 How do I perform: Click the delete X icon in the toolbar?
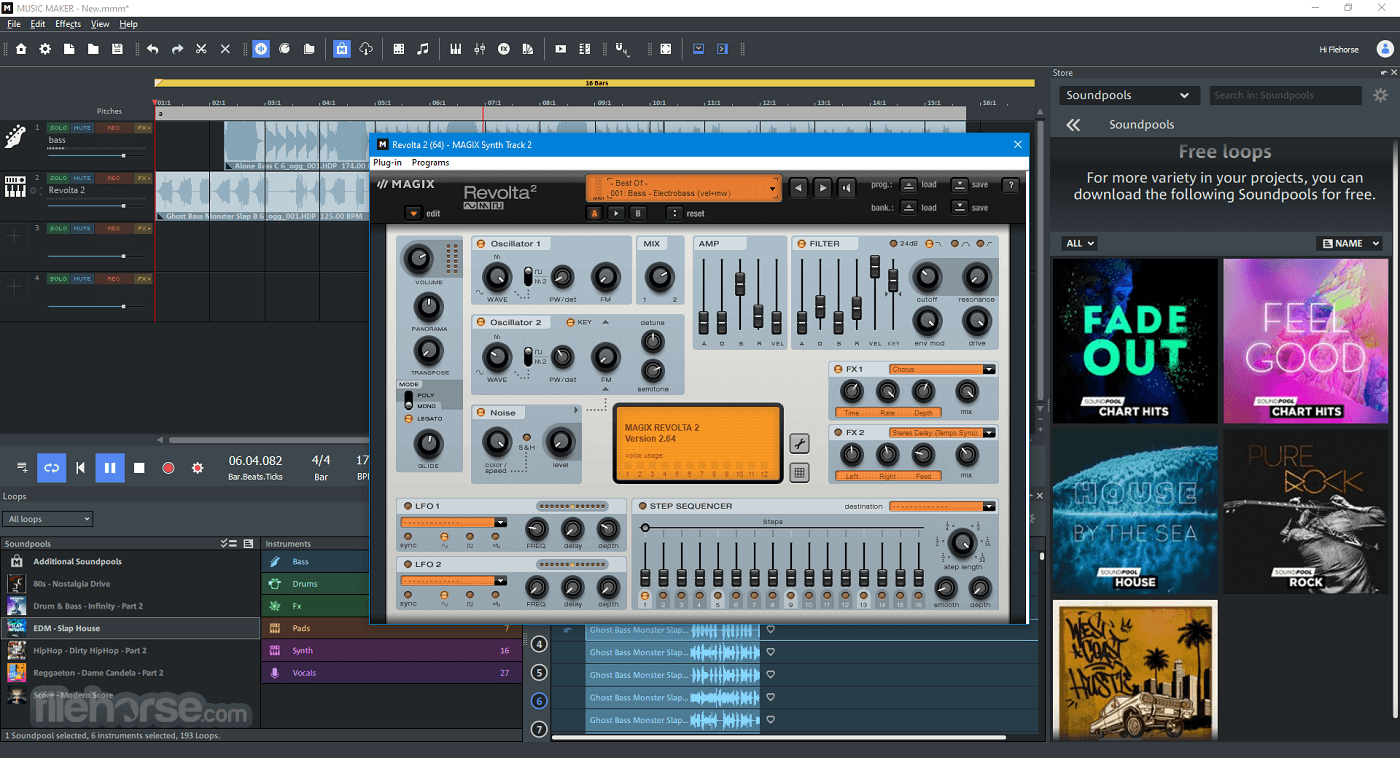click(225, 49)
